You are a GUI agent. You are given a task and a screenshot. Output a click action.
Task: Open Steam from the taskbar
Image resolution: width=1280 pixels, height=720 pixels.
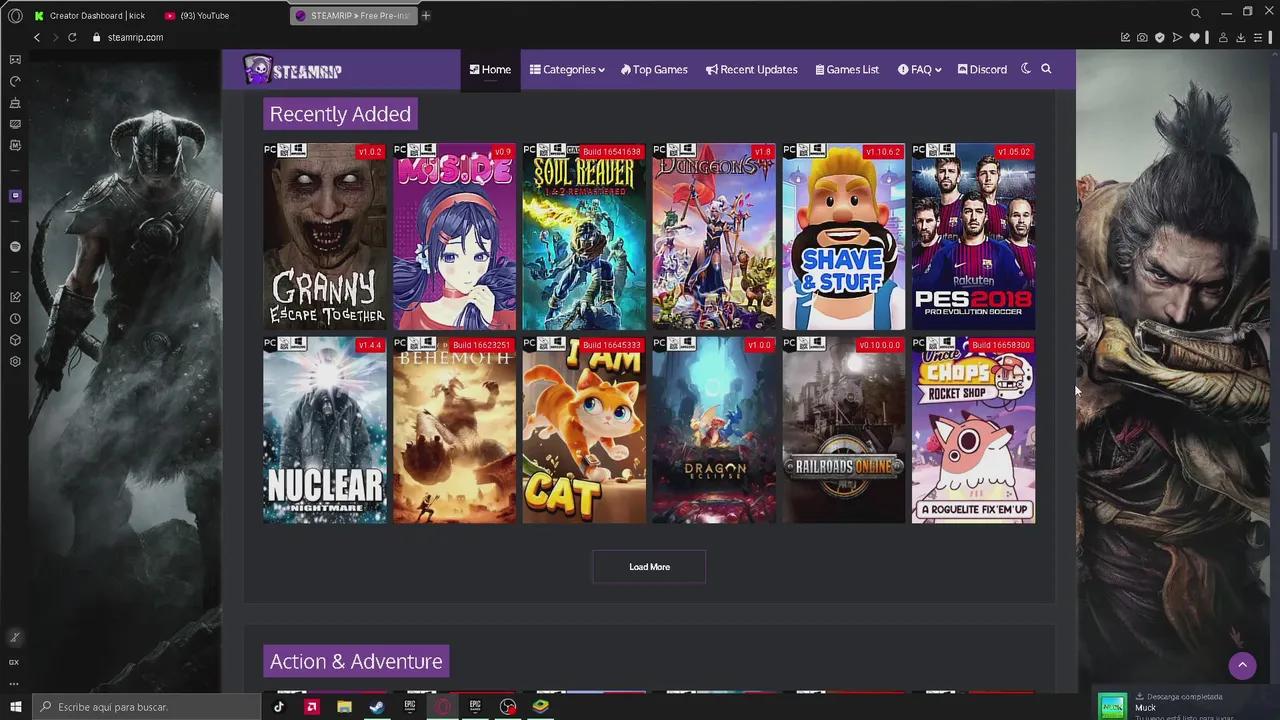pos(377,706)
